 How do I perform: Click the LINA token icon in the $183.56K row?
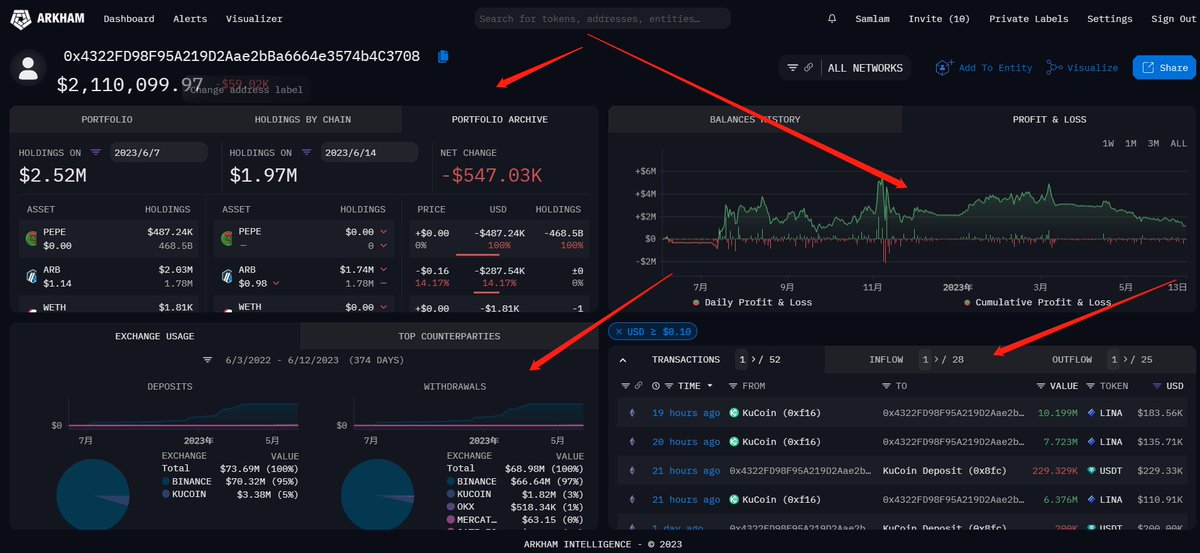click(x=1092, y=413)
